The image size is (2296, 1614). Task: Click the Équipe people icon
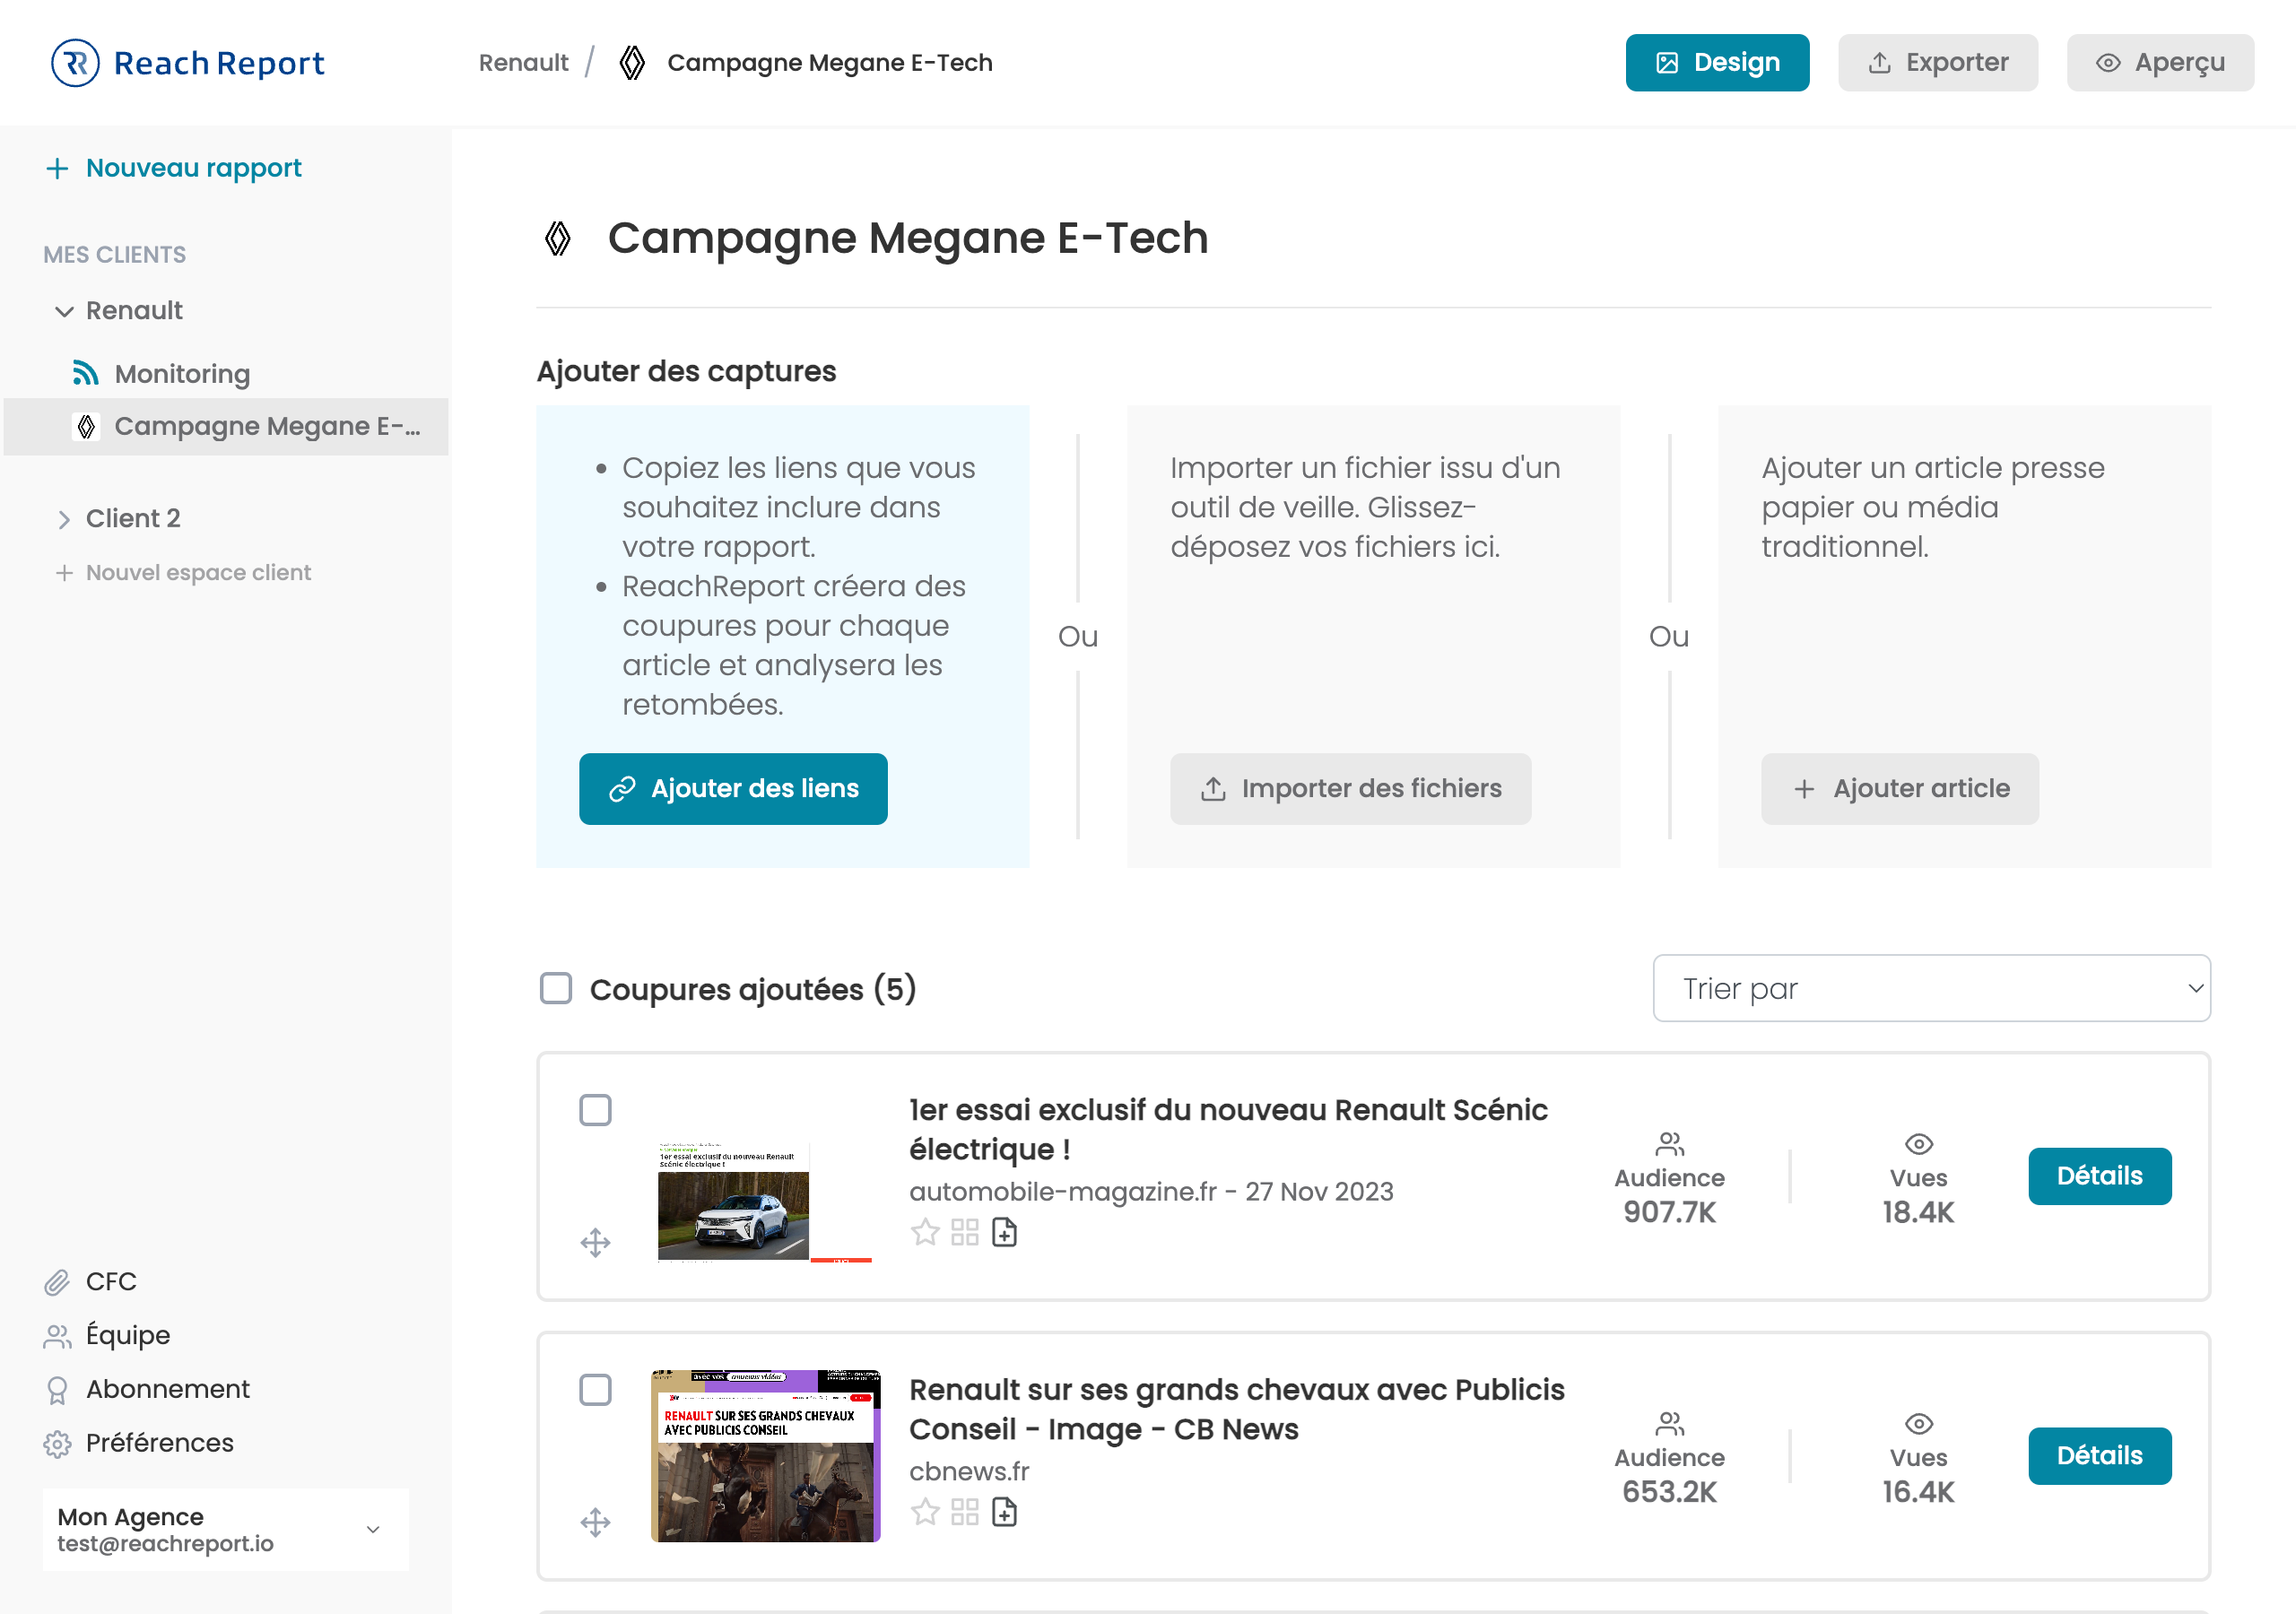pos(57,1336)
